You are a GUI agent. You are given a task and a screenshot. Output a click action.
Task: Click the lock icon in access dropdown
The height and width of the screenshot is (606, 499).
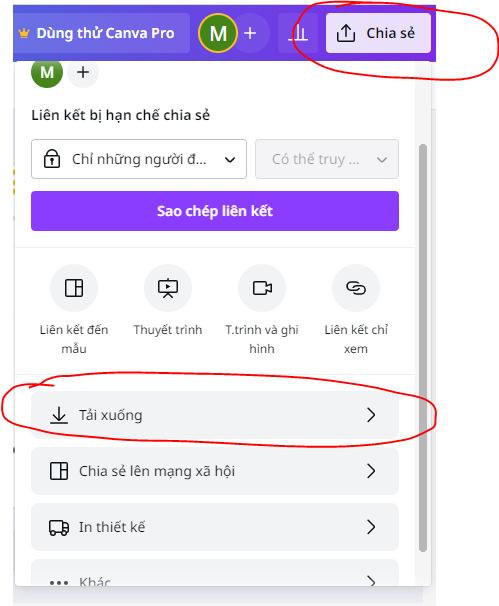(x=52, y=159)
